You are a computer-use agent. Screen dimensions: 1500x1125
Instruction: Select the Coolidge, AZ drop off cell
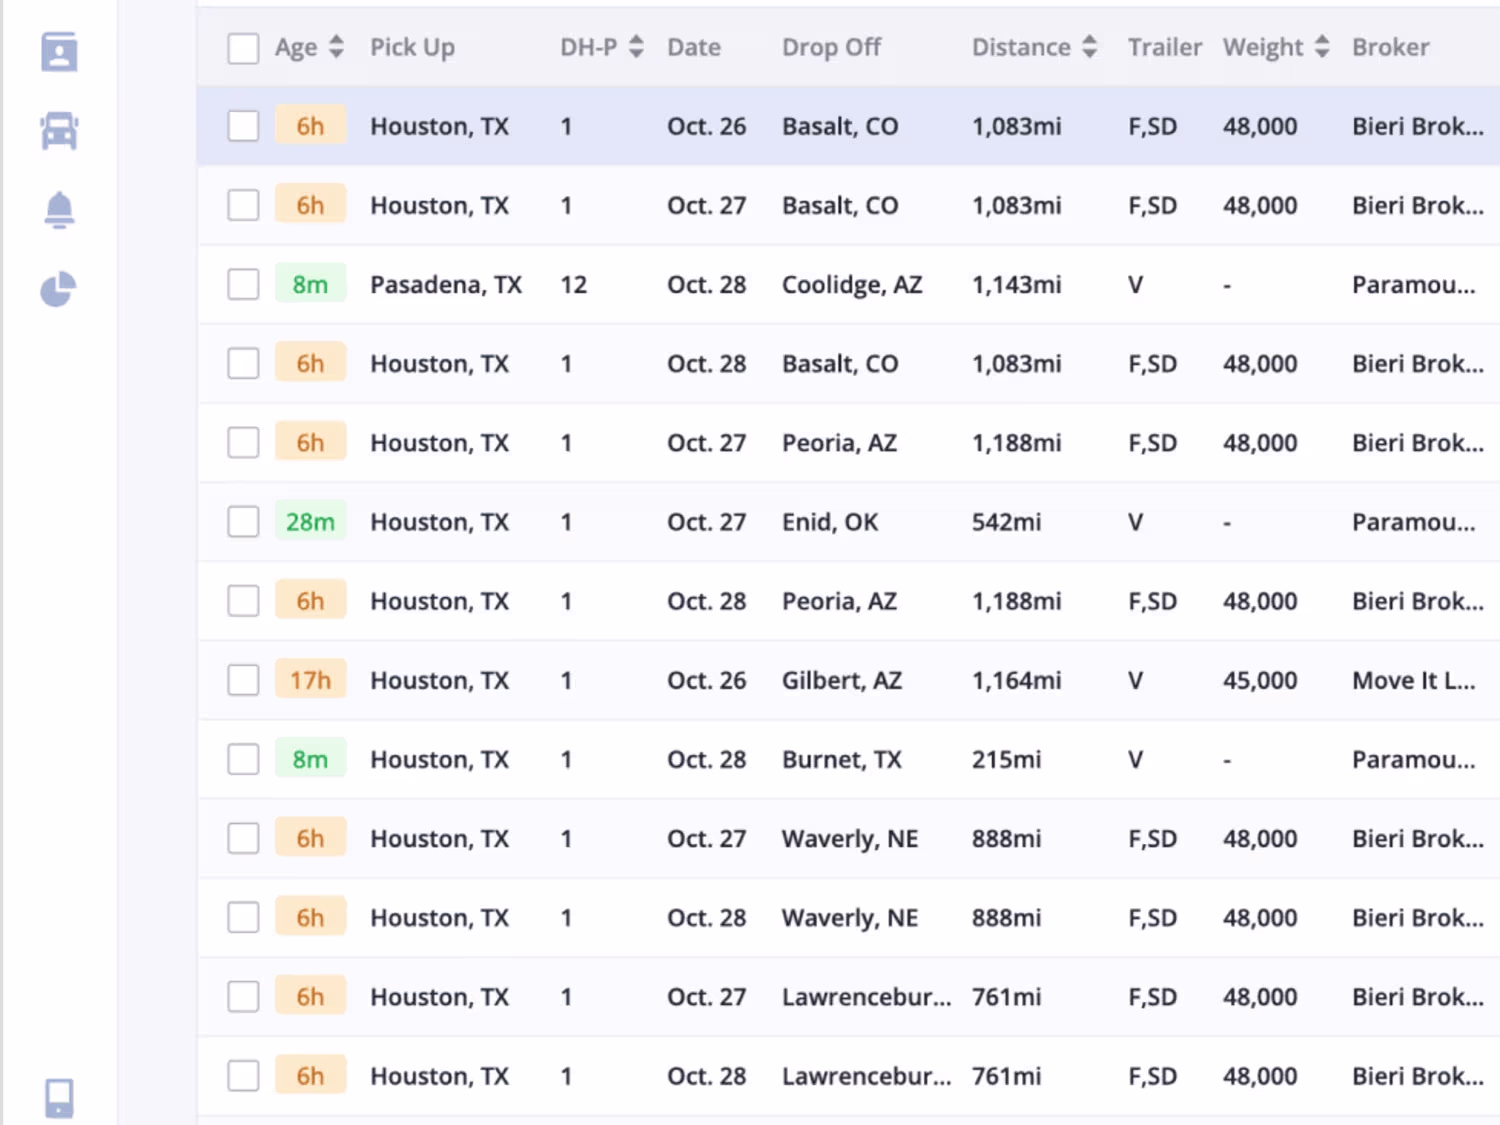click(x=852, y=284)
